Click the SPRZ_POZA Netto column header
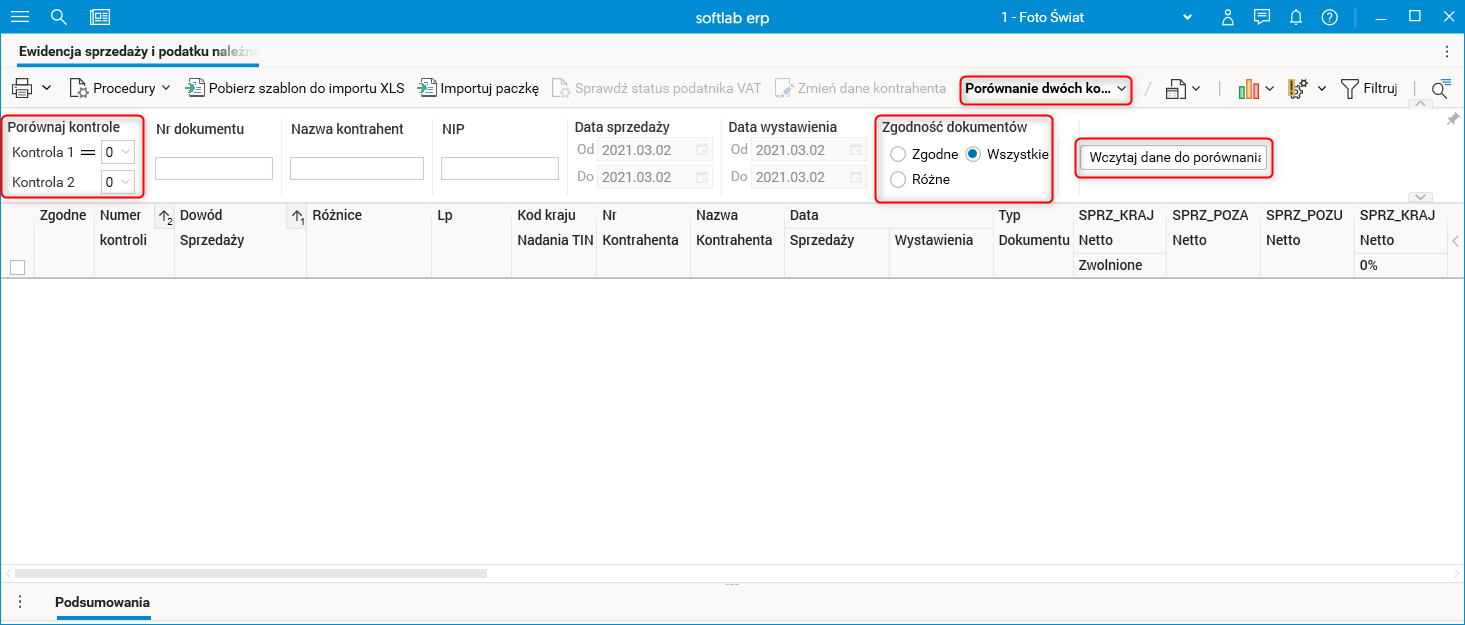1465x625 pixels. [1213, 240]
